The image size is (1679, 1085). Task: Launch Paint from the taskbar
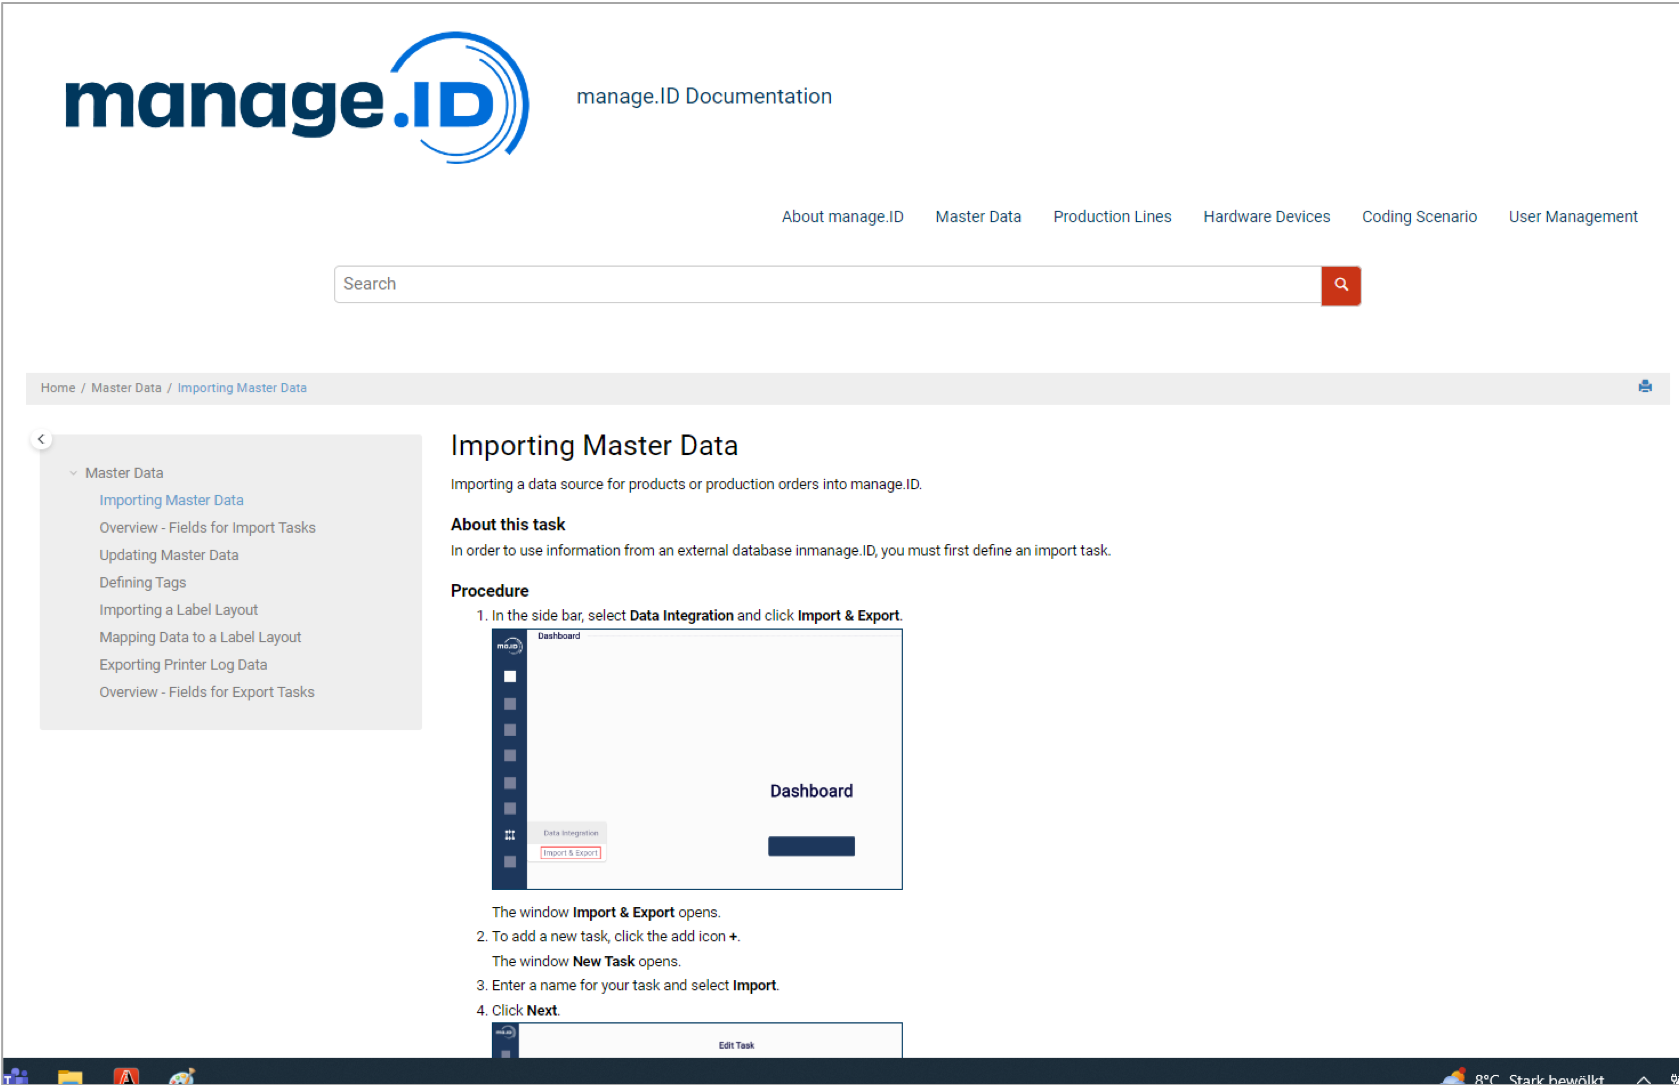180,1075
